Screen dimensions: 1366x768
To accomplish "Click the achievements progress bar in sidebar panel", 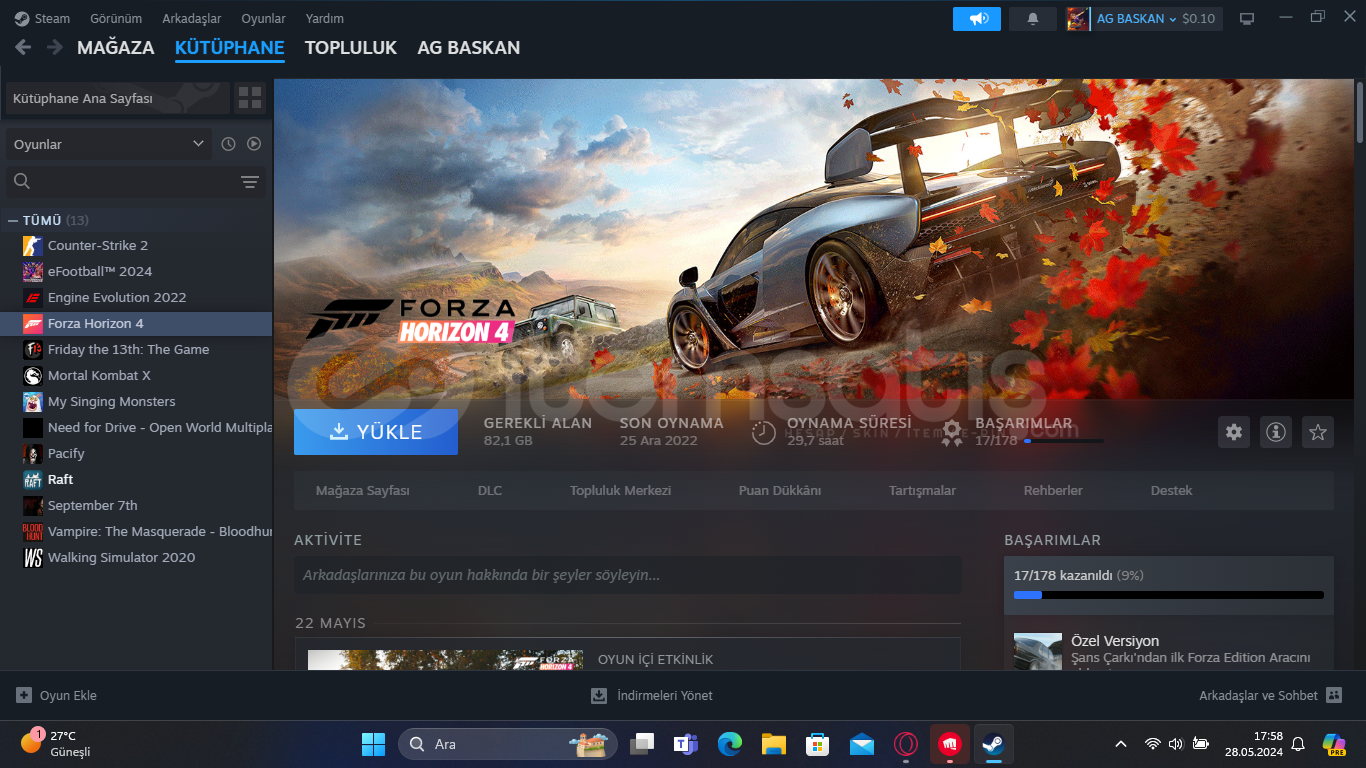I will coord(1168,595).
